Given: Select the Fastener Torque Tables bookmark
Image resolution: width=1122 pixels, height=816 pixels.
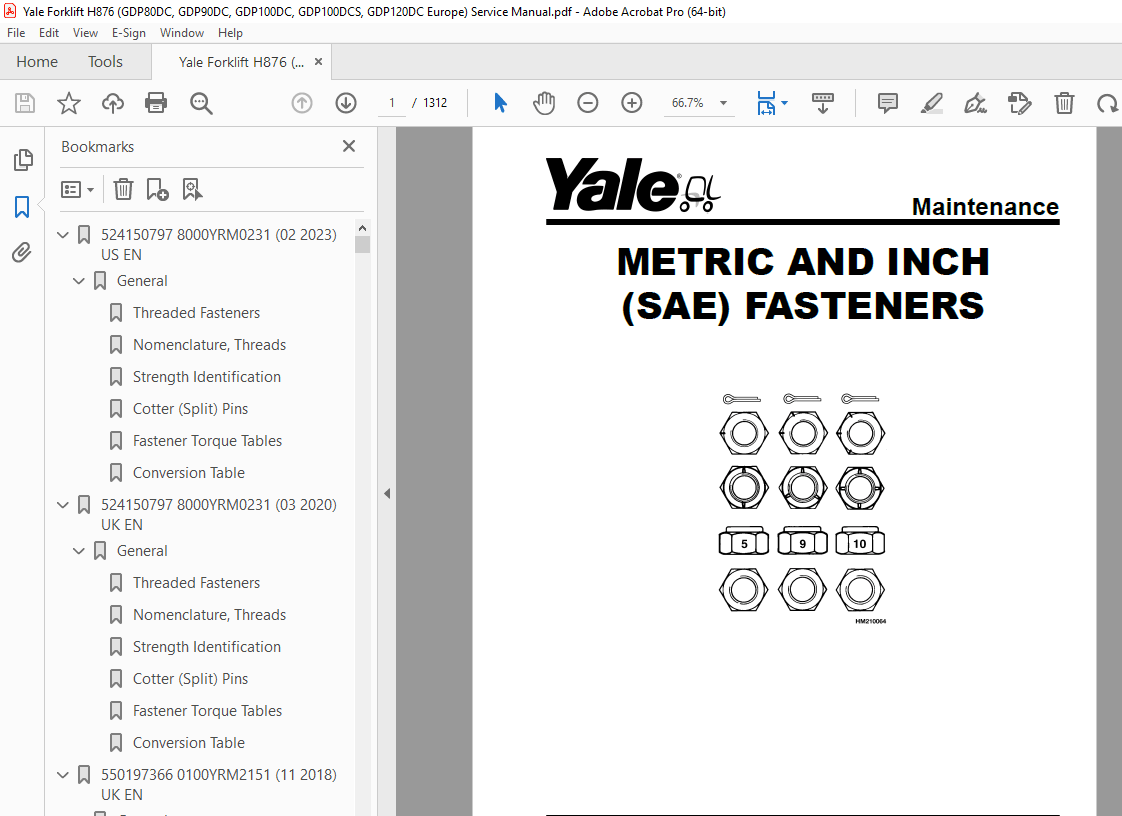Looking at the screenshot, I should [208, 440].
